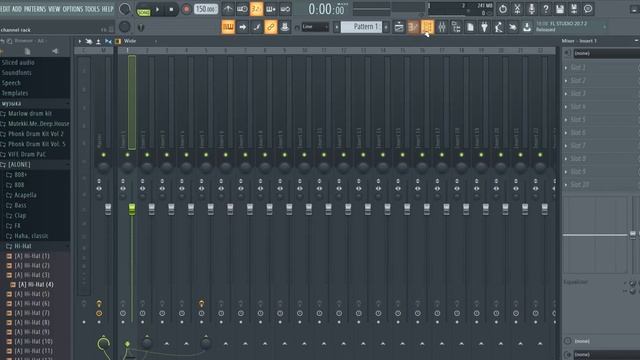
Task: Click the Insert 2 pan knob
Action: click(147, 167)
